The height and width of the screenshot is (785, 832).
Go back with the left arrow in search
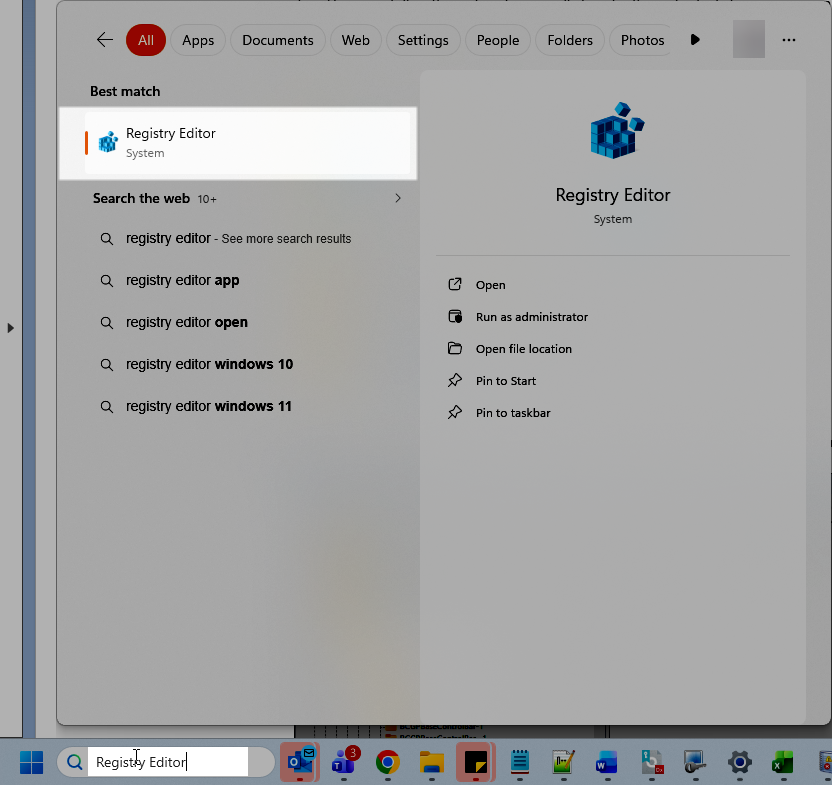click(105, 40)
